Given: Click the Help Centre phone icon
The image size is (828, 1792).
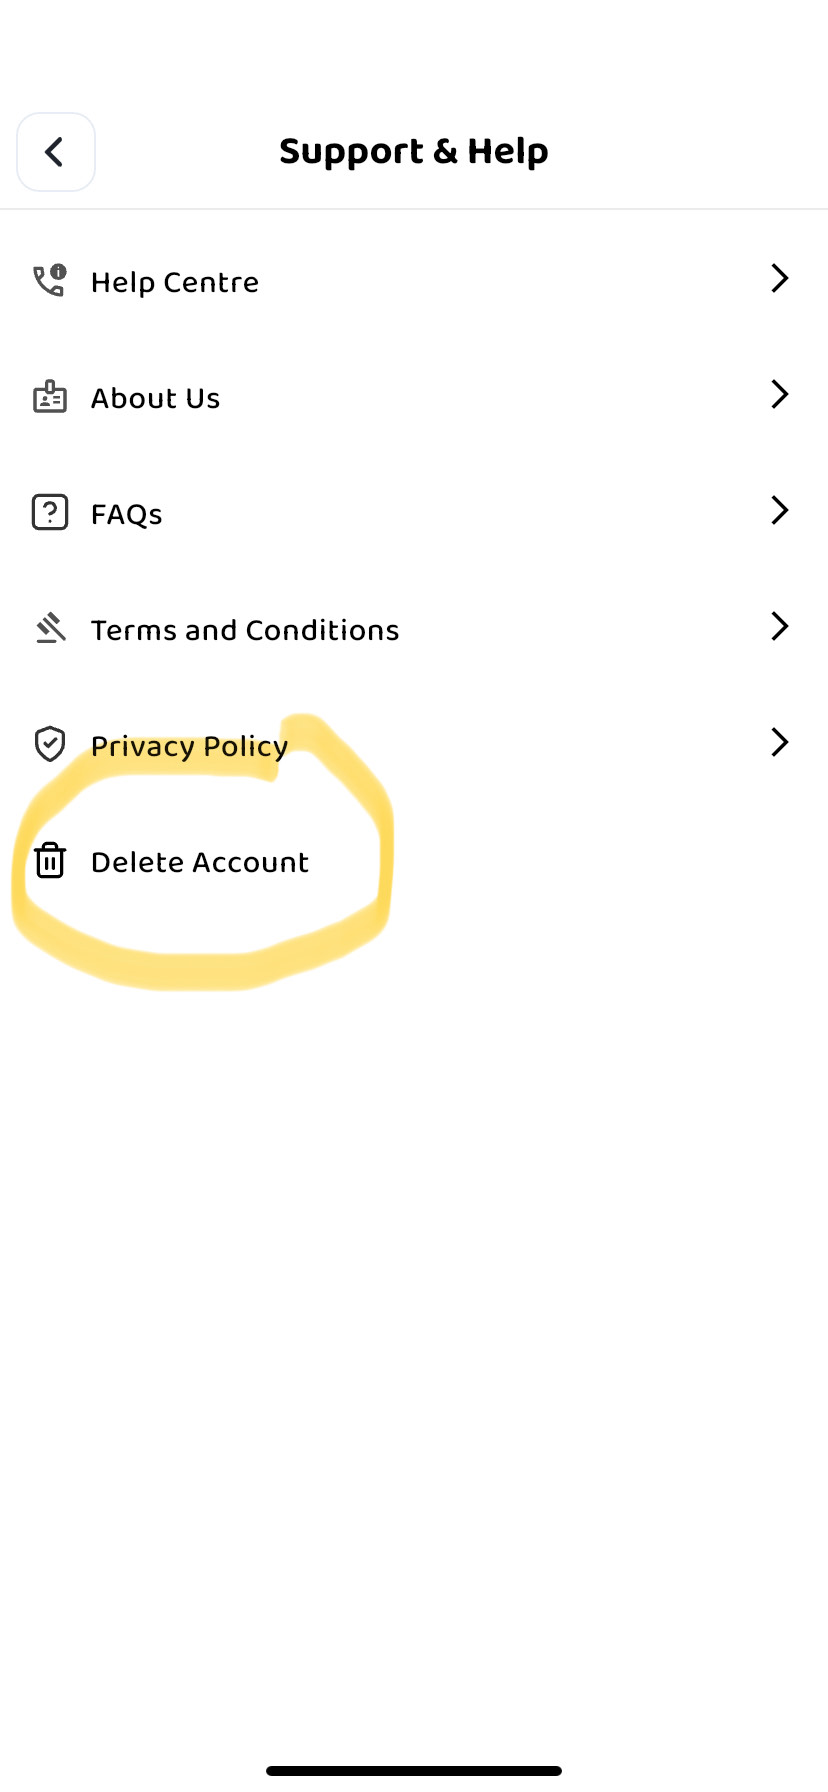Looking at the screenshot, I should pos(50,281).
